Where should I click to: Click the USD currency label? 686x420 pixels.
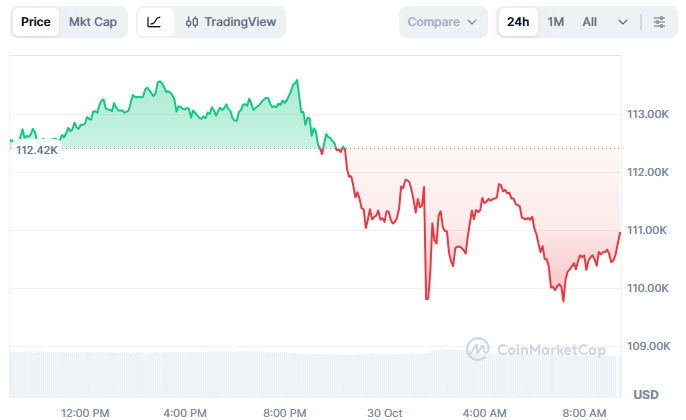(646, 392)
